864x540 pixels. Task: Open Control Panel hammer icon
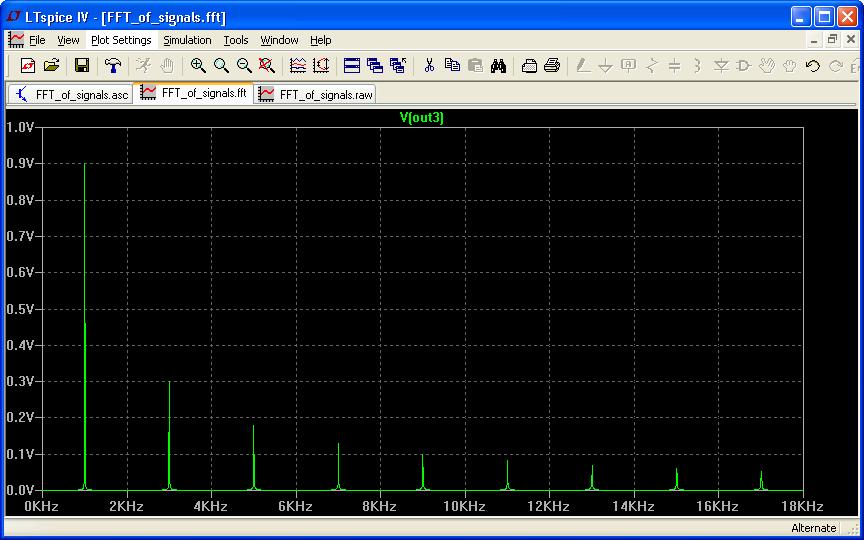[x=114, y=66]
